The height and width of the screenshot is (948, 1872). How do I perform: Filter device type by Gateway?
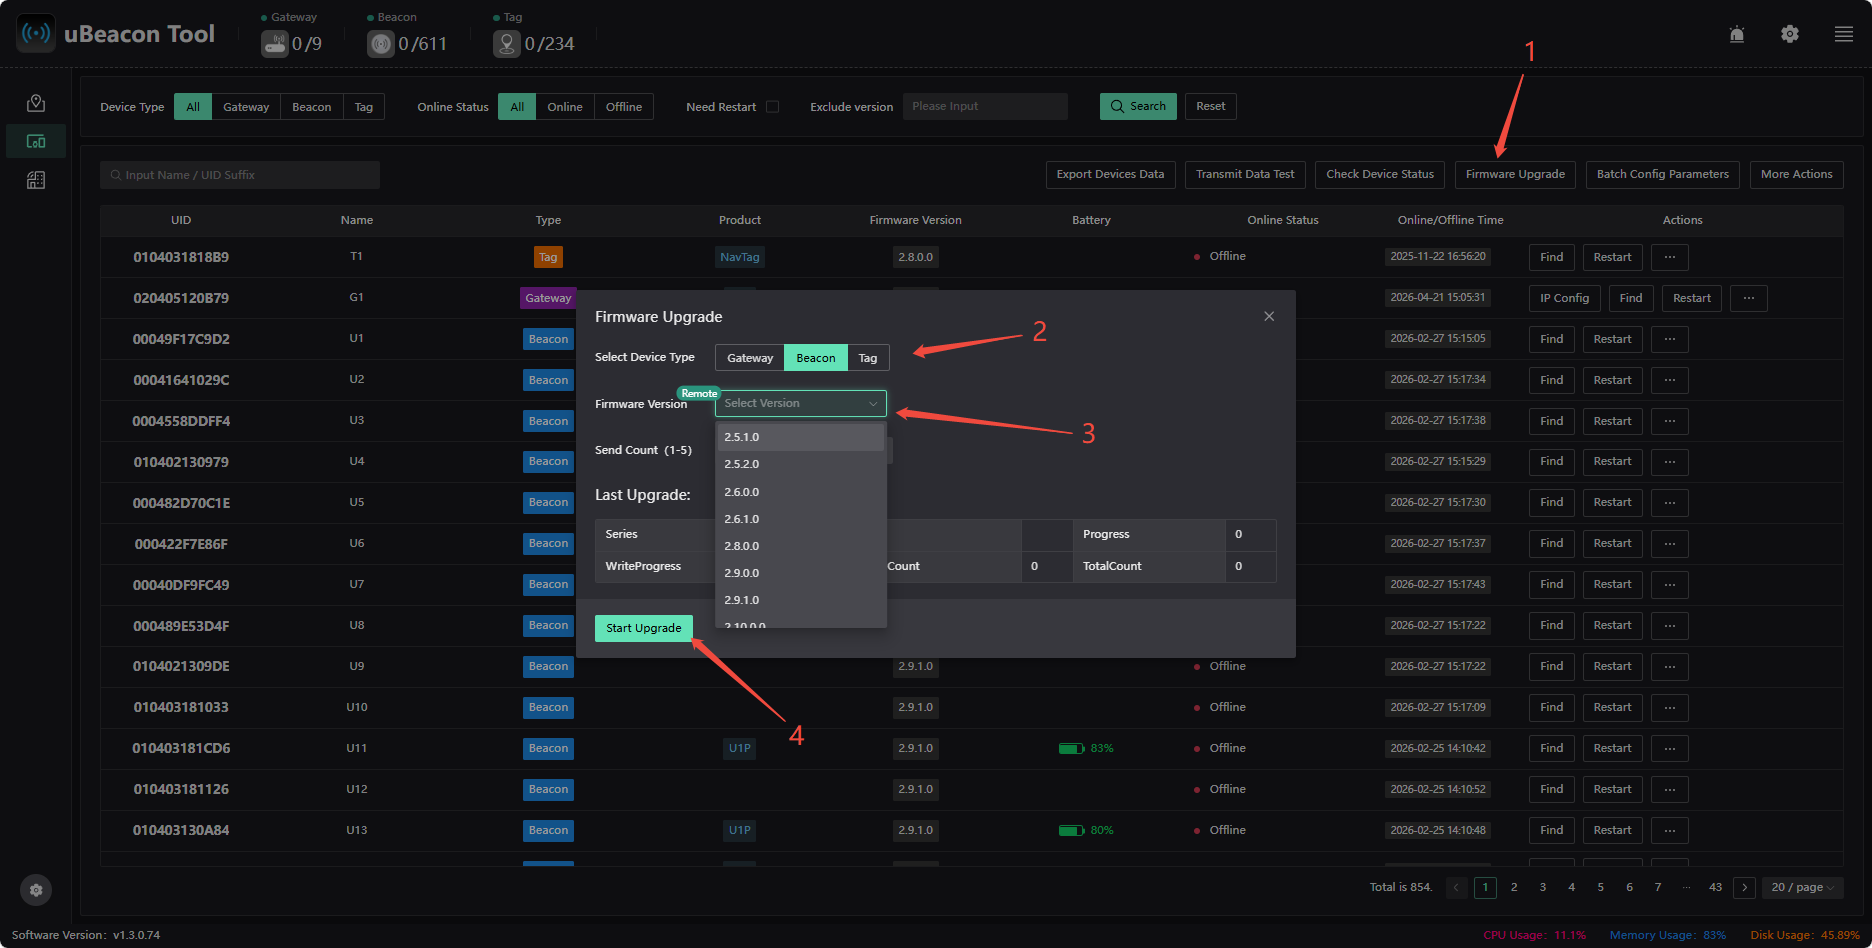(x=246, y=107)
